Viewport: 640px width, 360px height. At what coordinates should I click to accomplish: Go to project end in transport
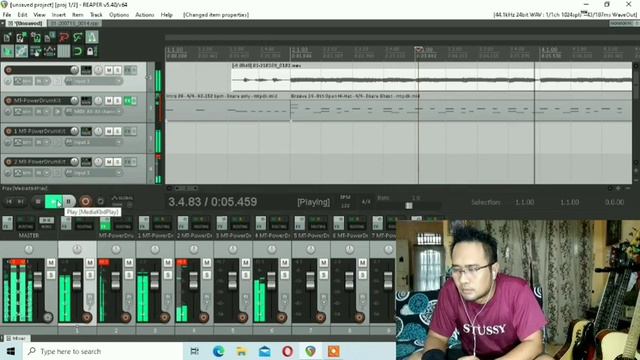(x=20, y=201)
